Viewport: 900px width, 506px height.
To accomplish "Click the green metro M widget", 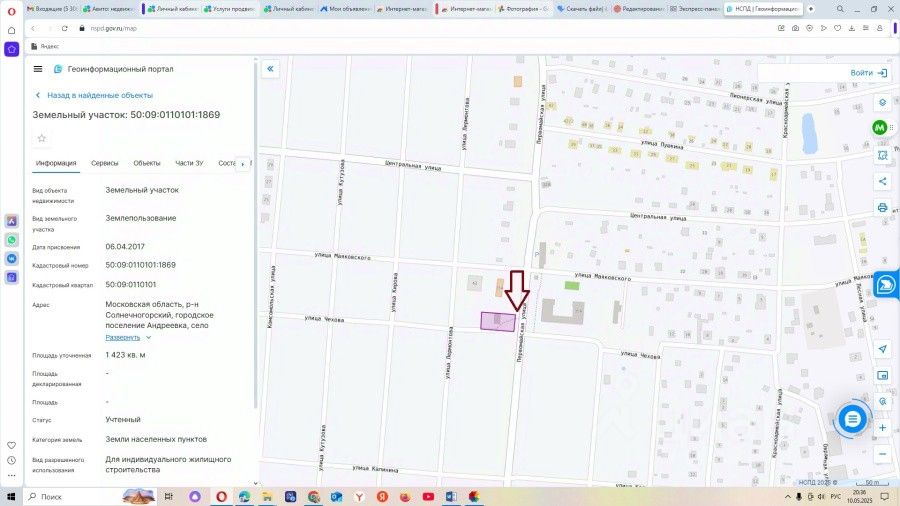I will pos(879,127).
